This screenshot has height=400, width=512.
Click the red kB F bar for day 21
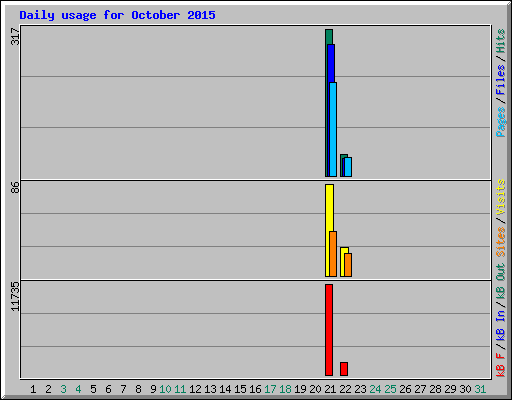(329, 330)
